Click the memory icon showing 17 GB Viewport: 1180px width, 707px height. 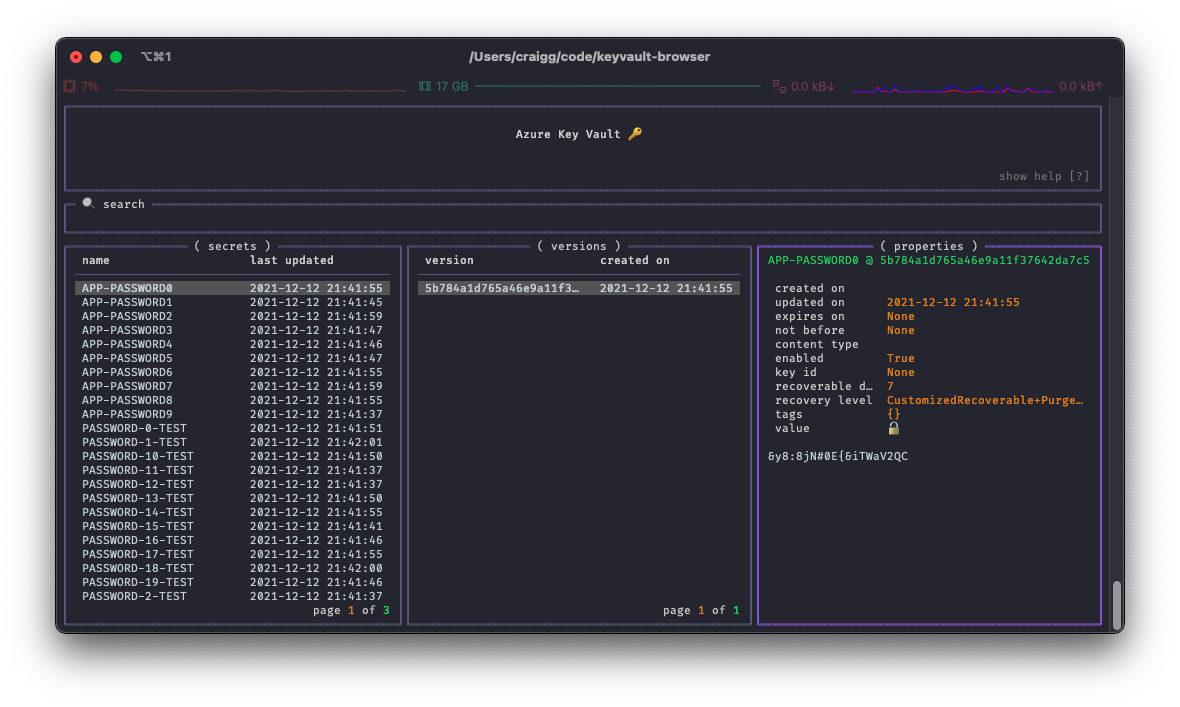[x=424, y=86]
